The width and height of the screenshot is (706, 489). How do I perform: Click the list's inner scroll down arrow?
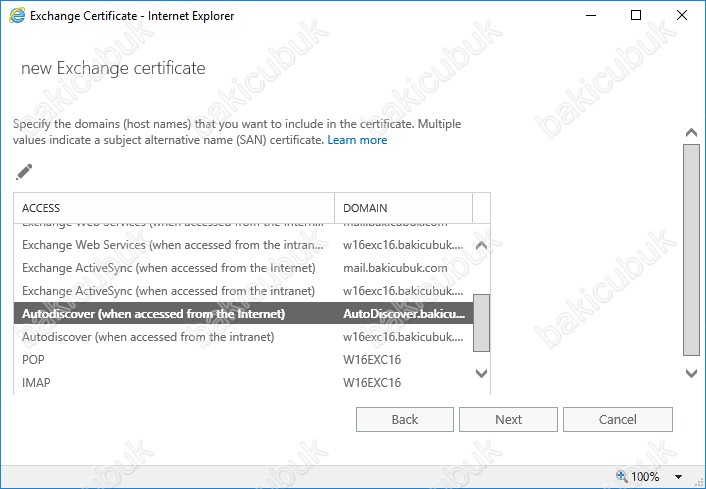tap(481, 373)
